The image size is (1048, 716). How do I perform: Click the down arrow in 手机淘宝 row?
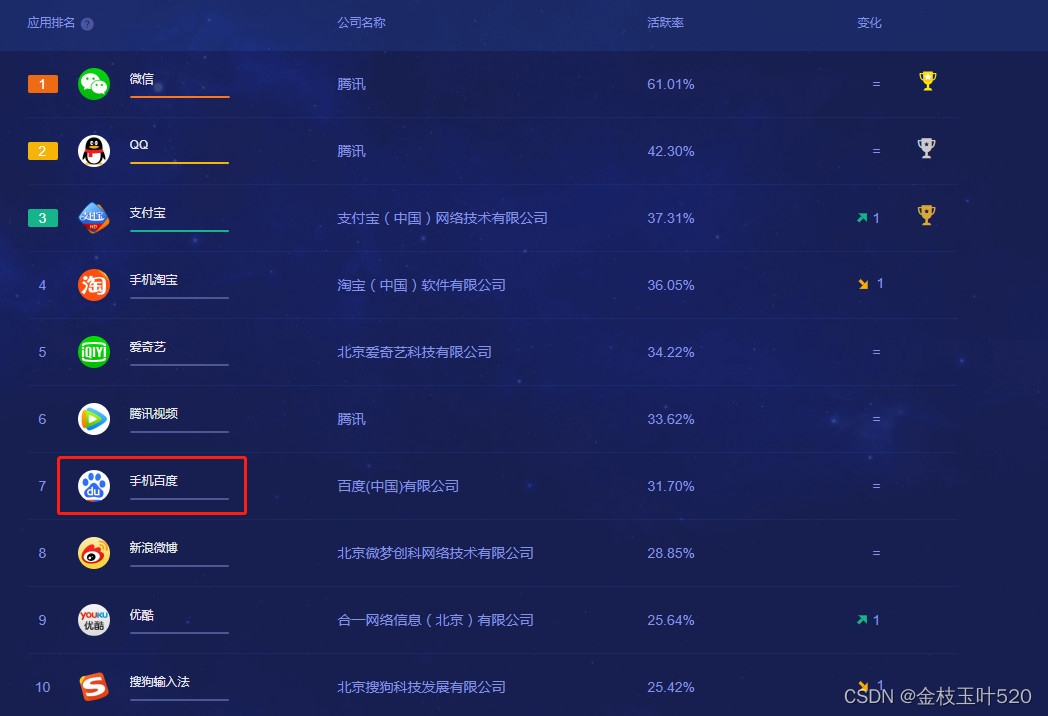point(864,284)
